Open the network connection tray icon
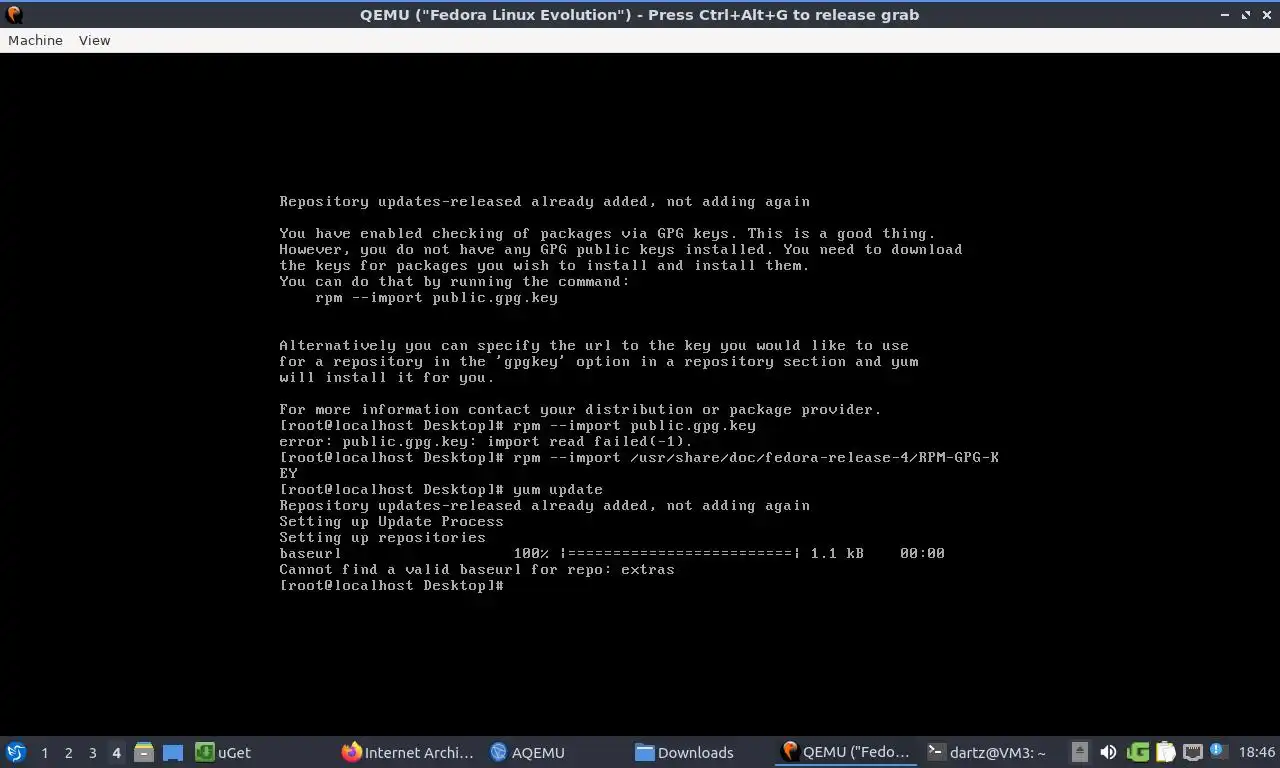The image size is (1280, 768). click(x=1193, y=752)
